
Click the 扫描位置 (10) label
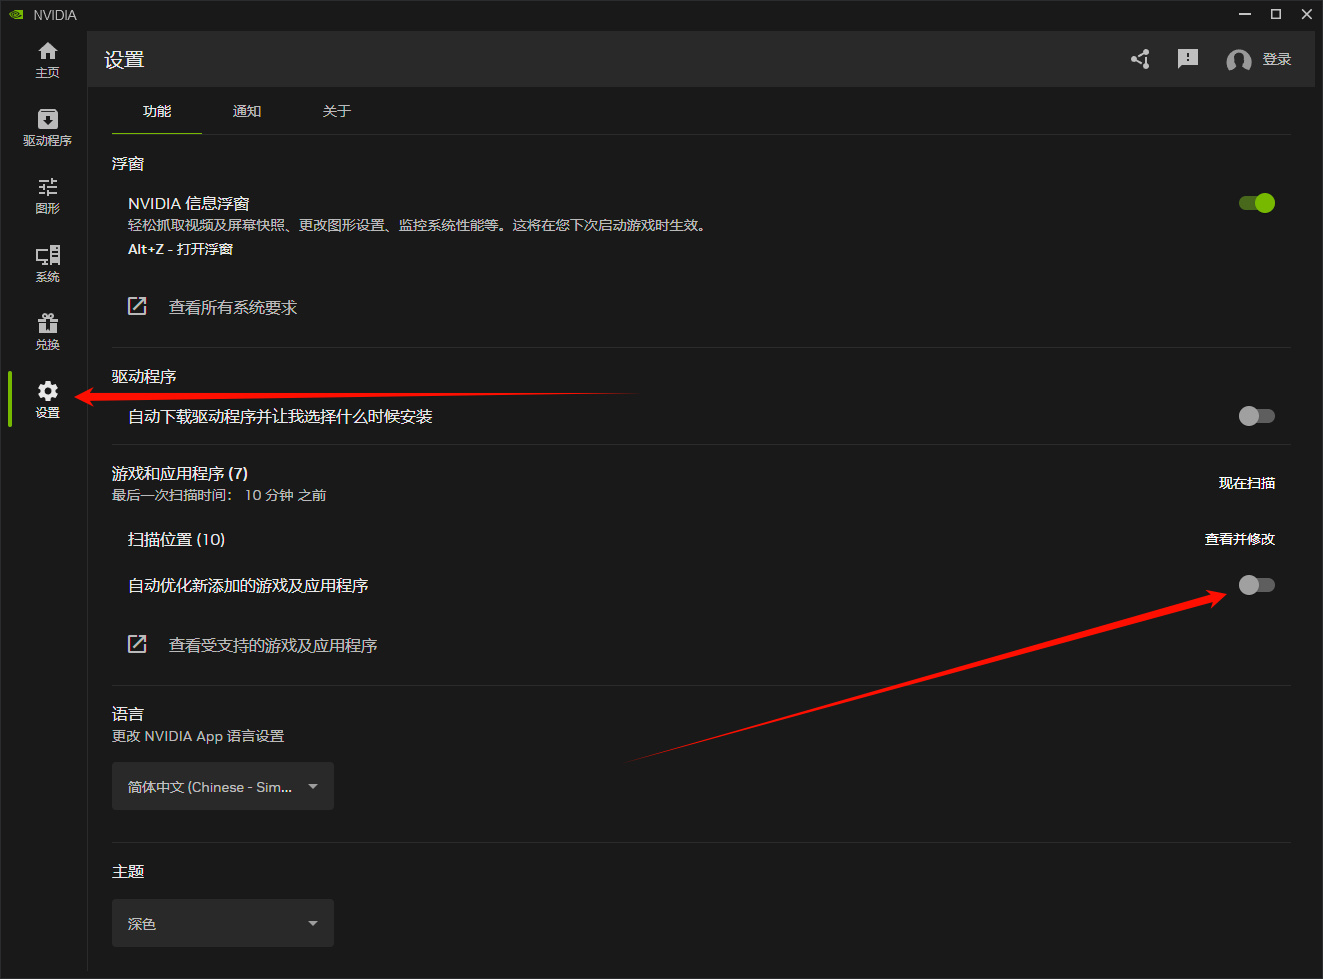(177, 540)
